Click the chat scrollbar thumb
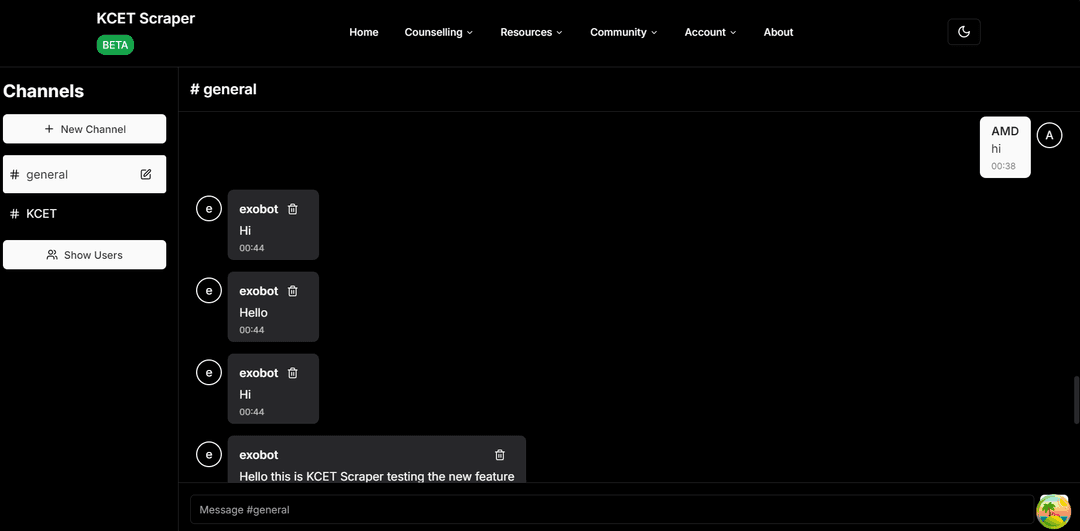The width and height of the screenshot is (1080, 531). pos(1076,400)
